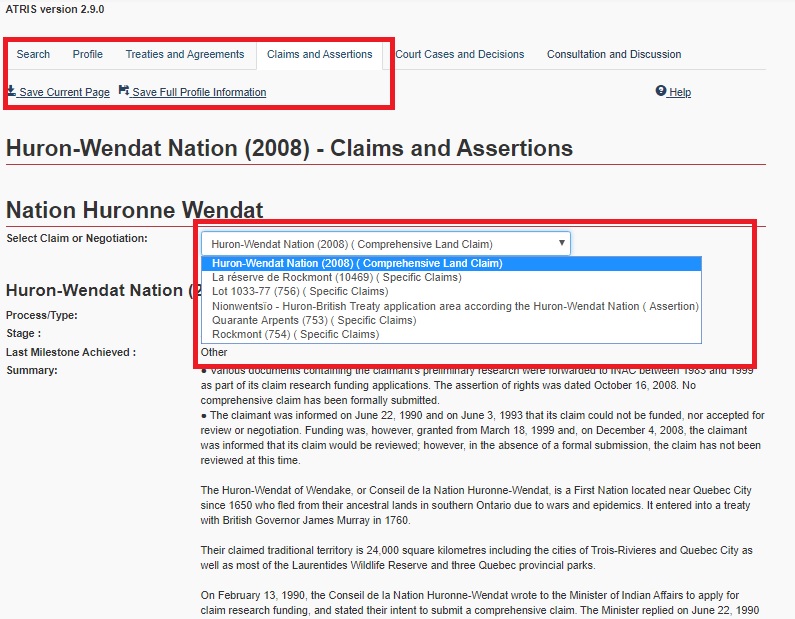The width and height of the screenshot is (795, 619).
Task: Select Rockmont (754) Specific Claims option
Action: point(296,334)
